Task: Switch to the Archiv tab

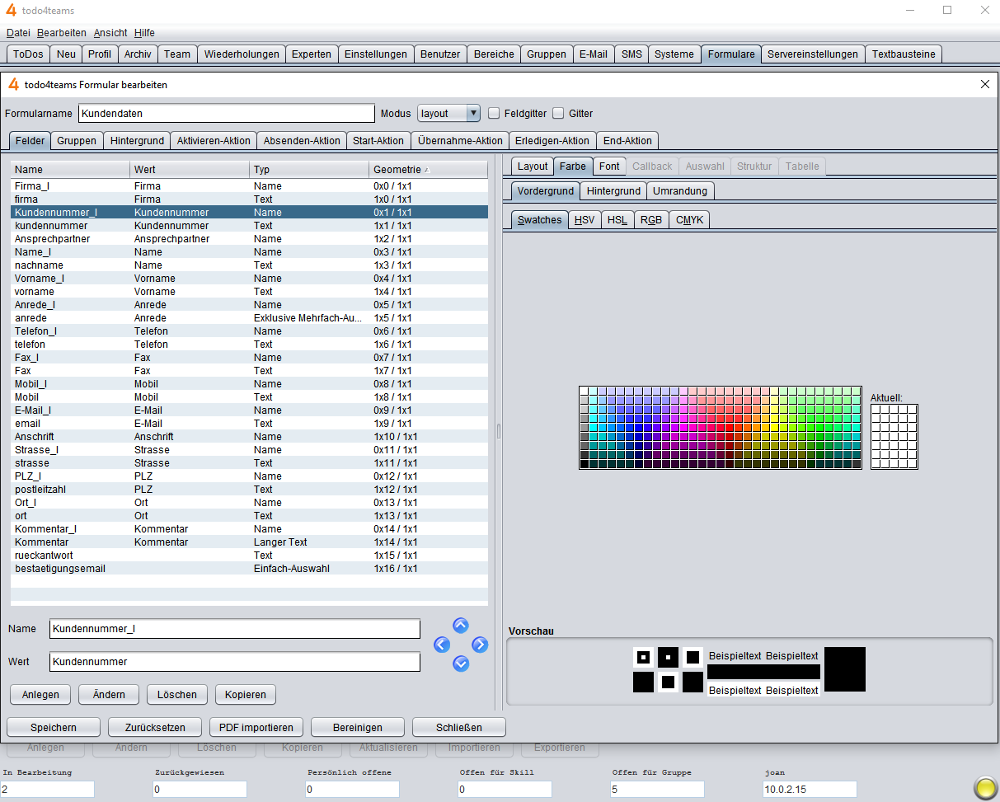Action: pyautogui.click(x=137, y=54)
